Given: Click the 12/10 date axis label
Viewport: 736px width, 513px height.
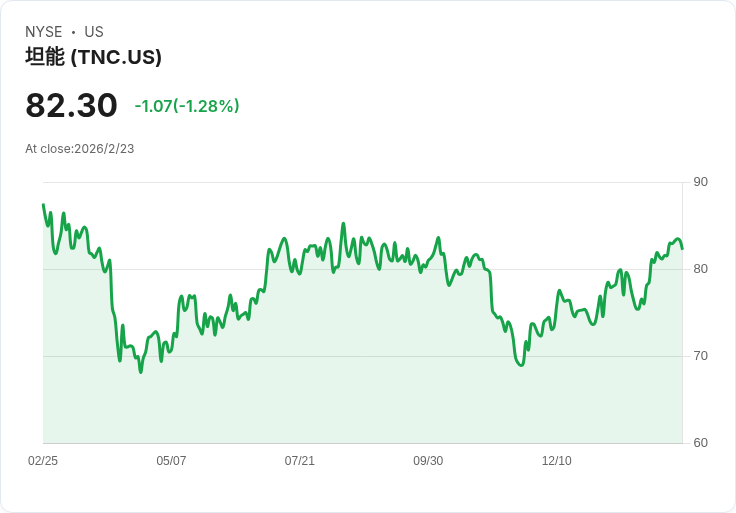Looking at the screenshot, I should click(556, 461).
